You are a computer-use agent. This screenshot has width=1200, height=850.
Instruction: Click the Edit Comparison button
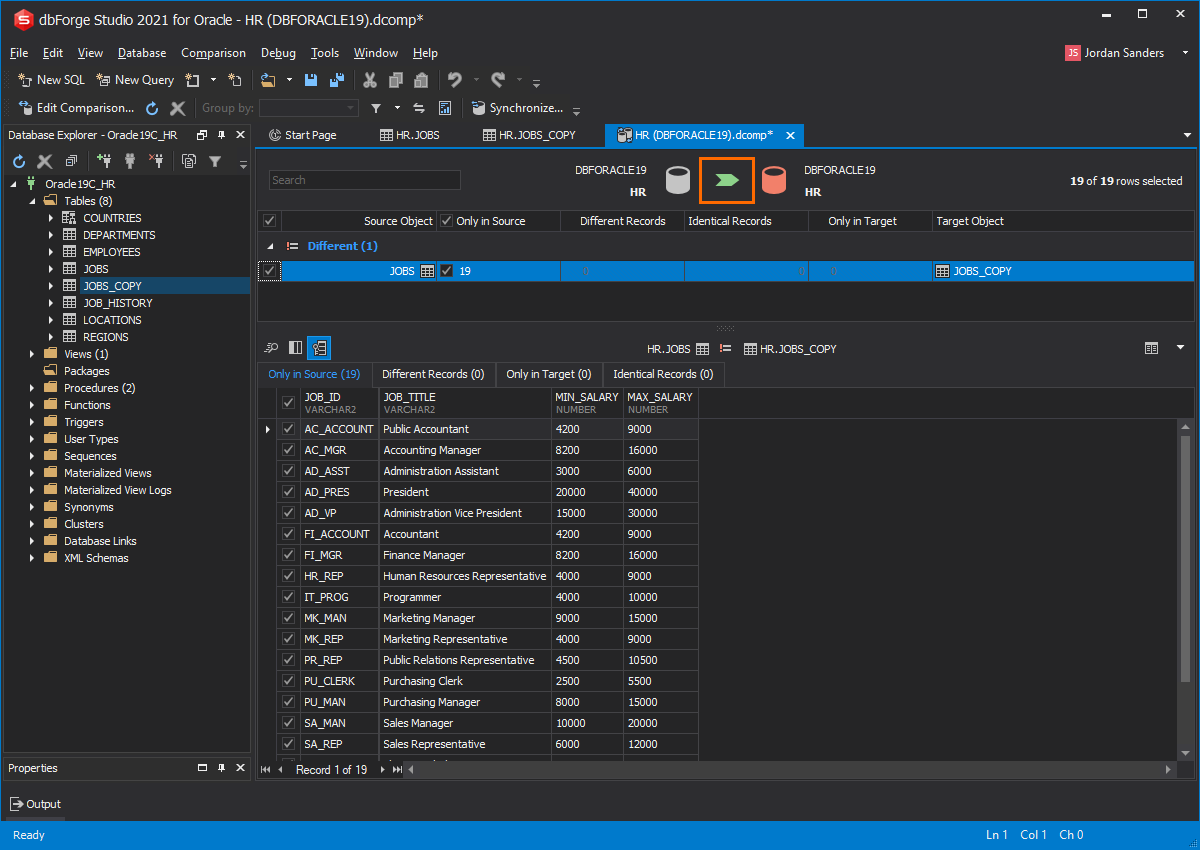coord(75,107)
